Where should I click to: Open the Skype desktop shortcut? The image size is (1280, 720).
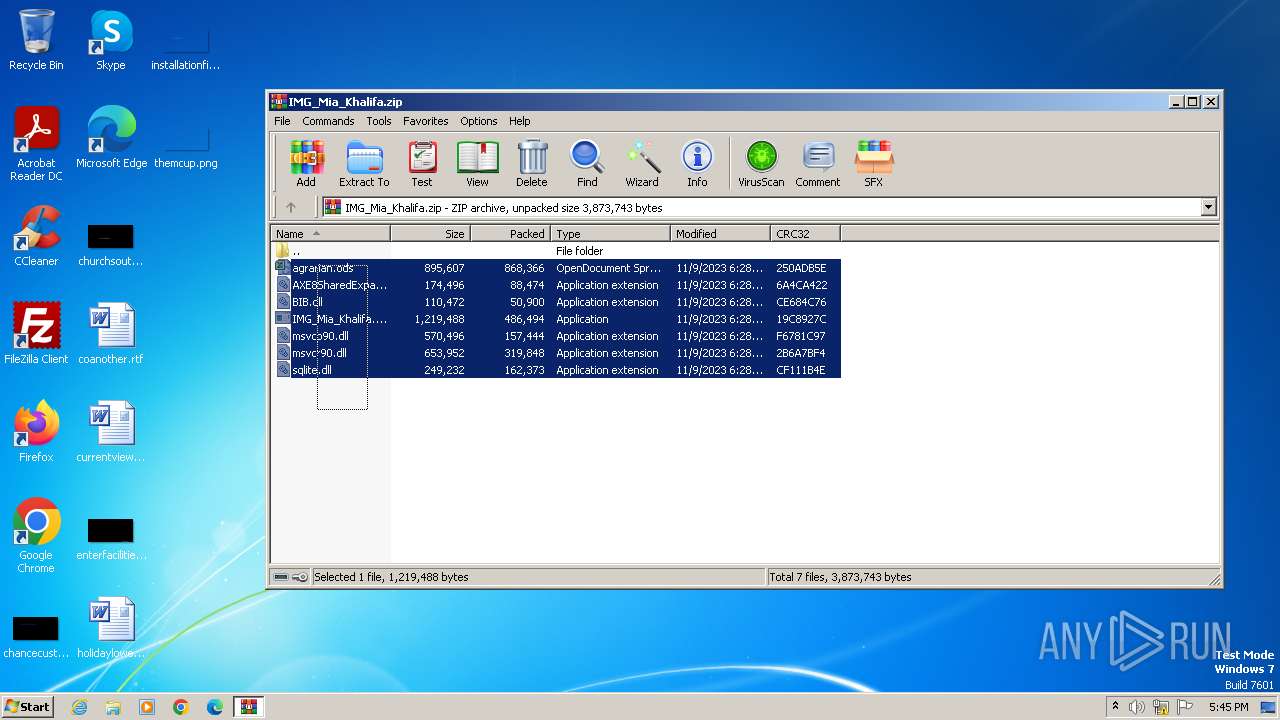111,40
